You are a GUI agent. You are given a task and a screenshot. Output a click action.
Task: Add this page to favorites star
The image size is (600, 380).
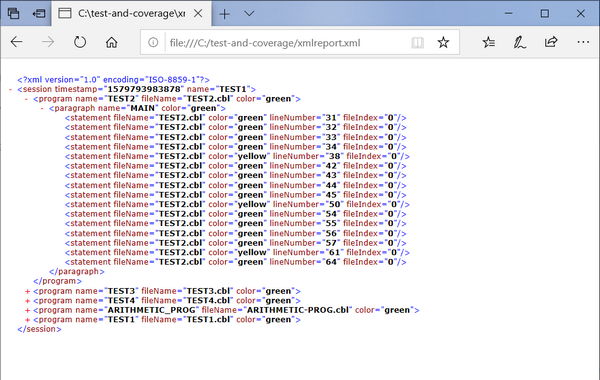[x=443, y=42]
